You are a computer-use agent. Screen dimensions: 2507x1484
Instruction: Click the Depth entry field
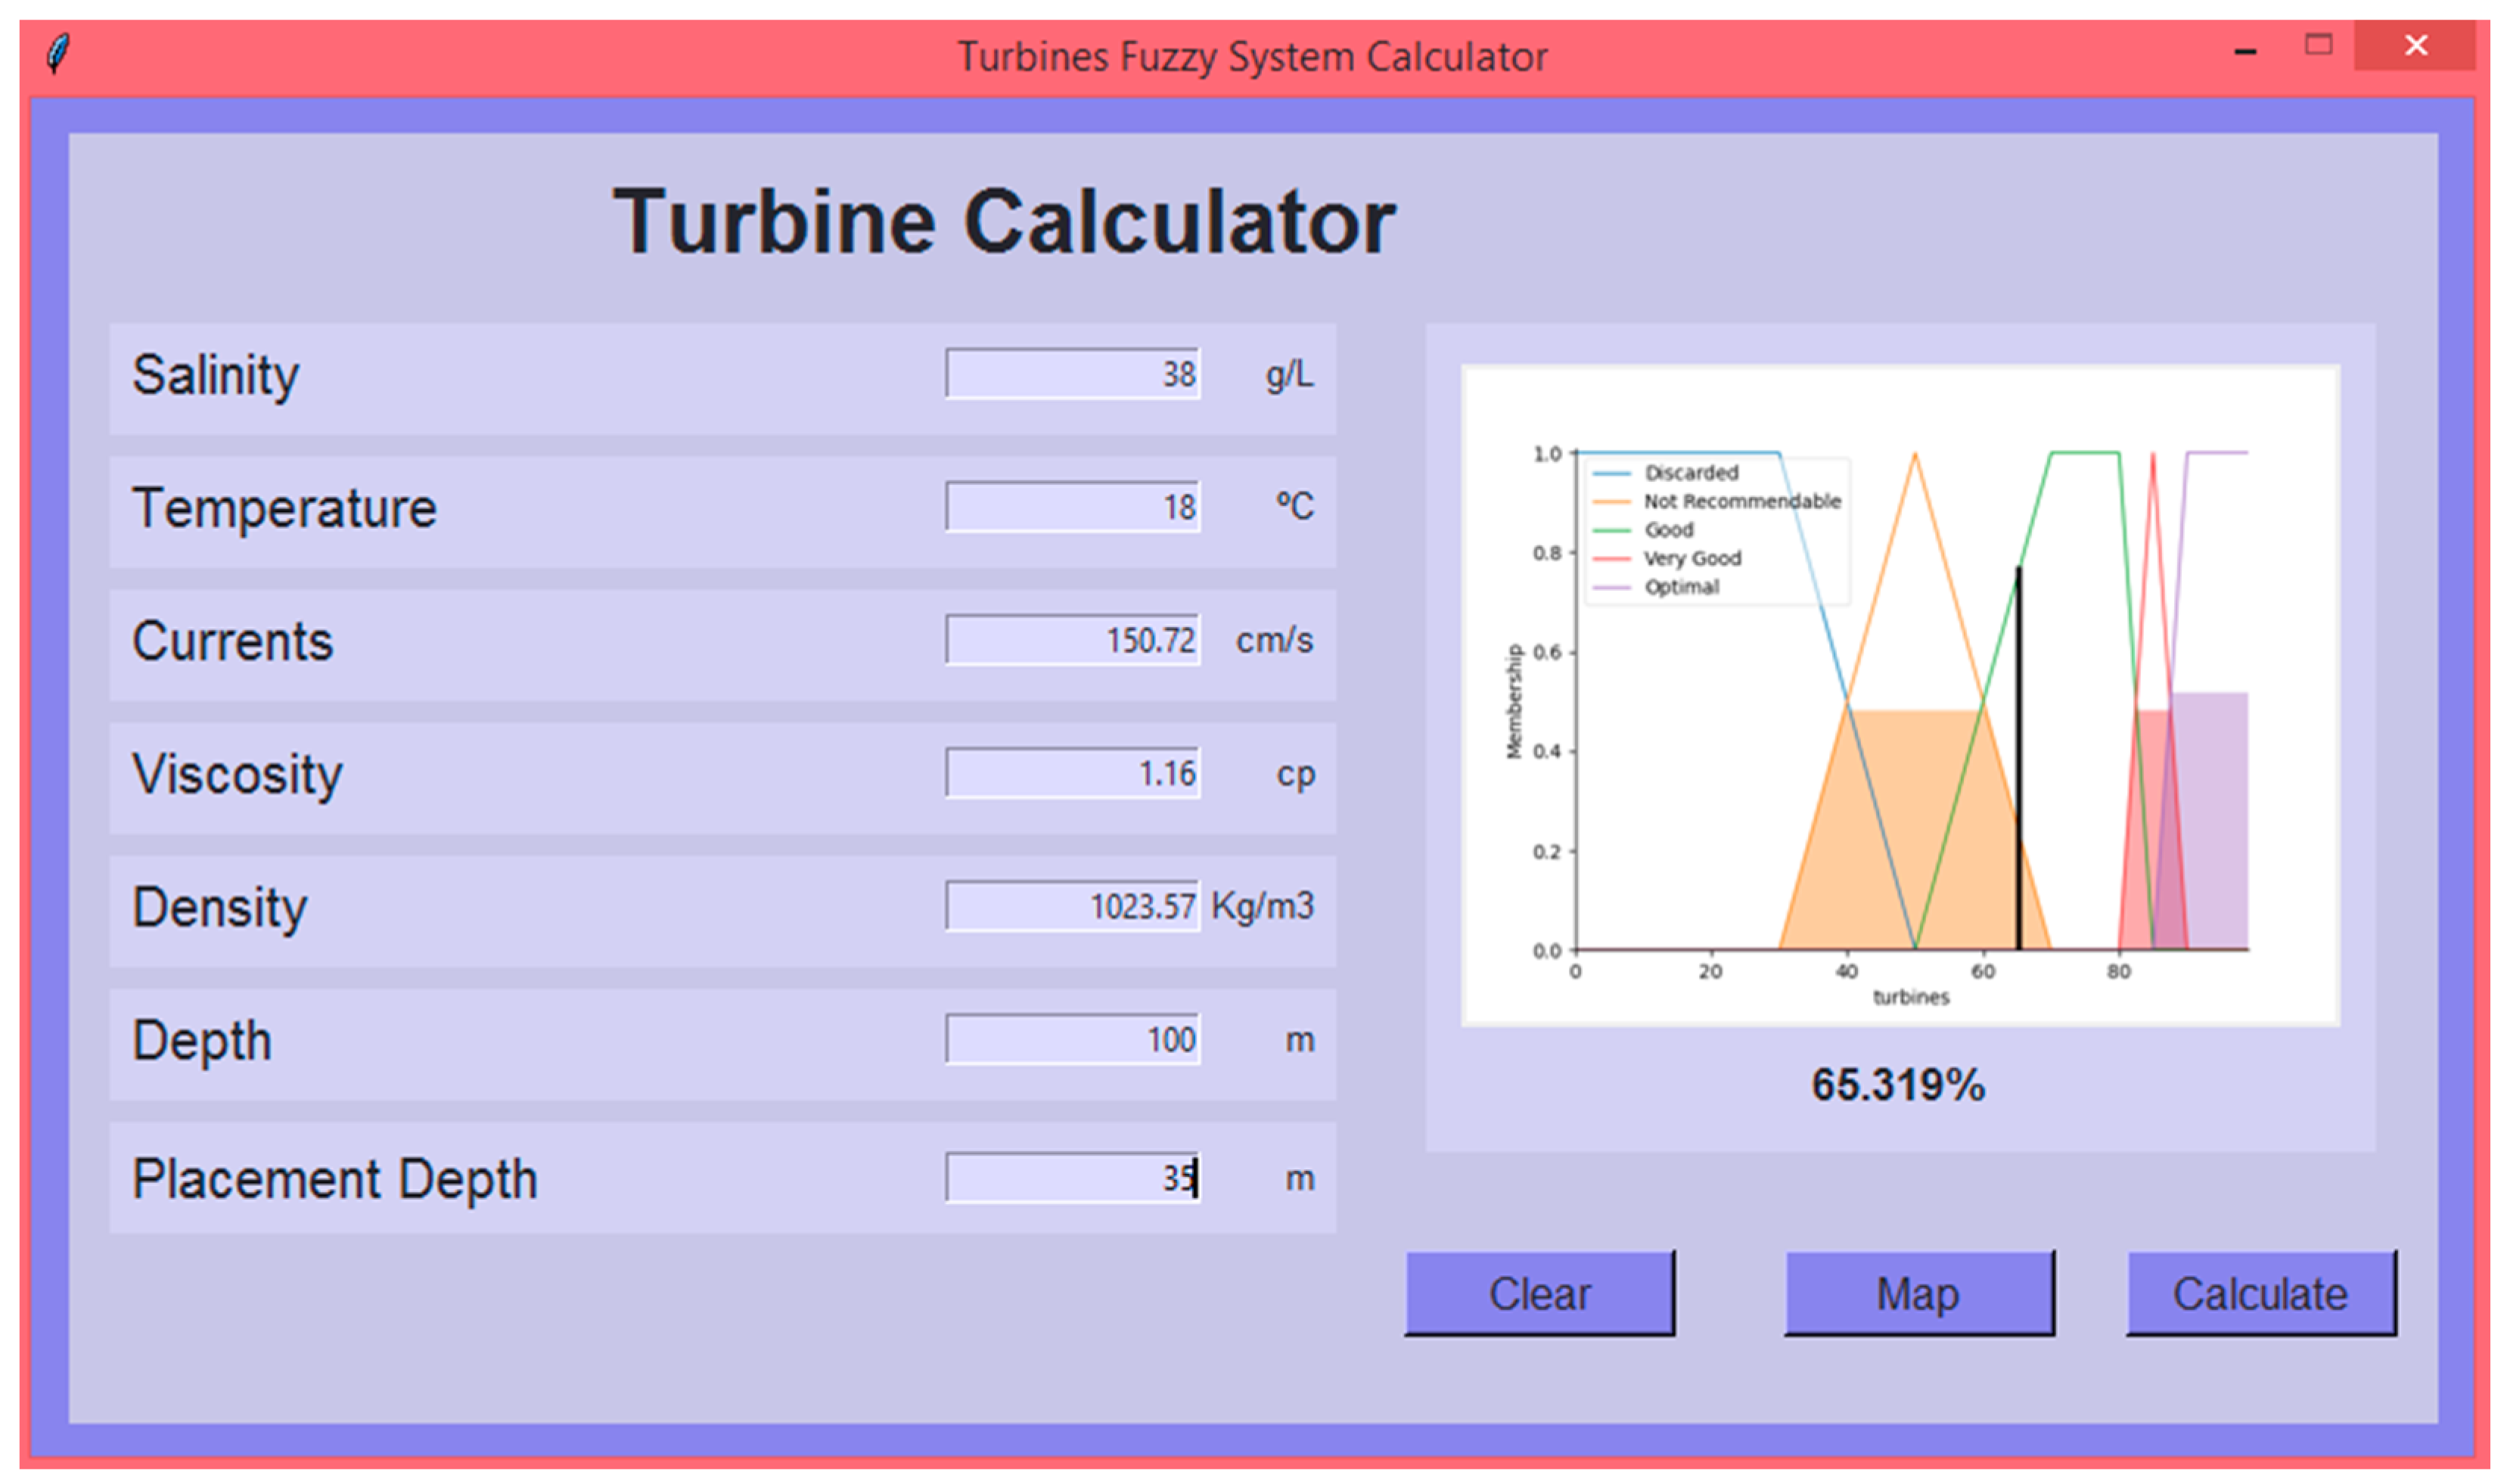[x=1071, y=1039]
